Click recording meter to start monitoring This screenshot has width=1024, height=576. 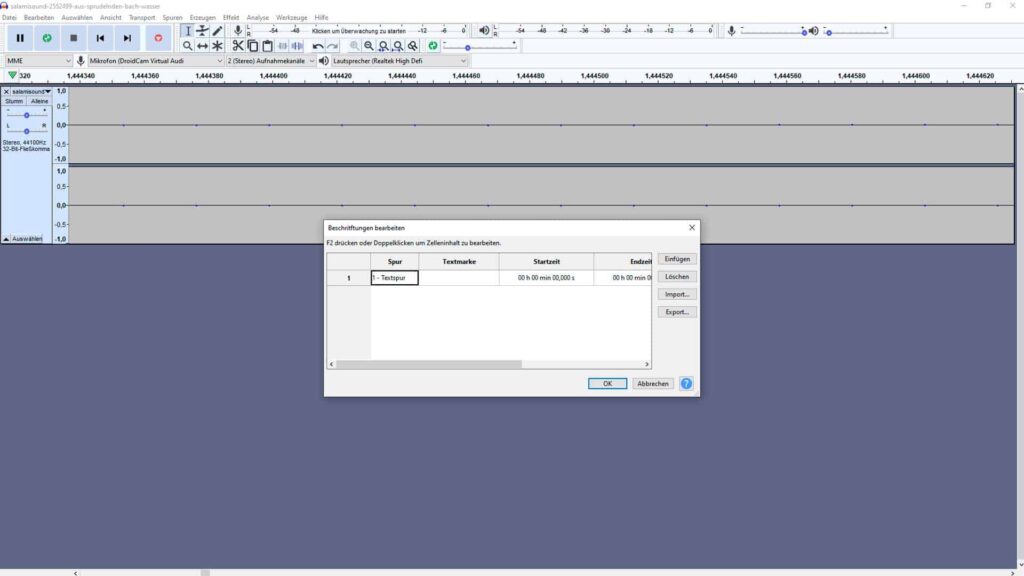coord(359,31)
